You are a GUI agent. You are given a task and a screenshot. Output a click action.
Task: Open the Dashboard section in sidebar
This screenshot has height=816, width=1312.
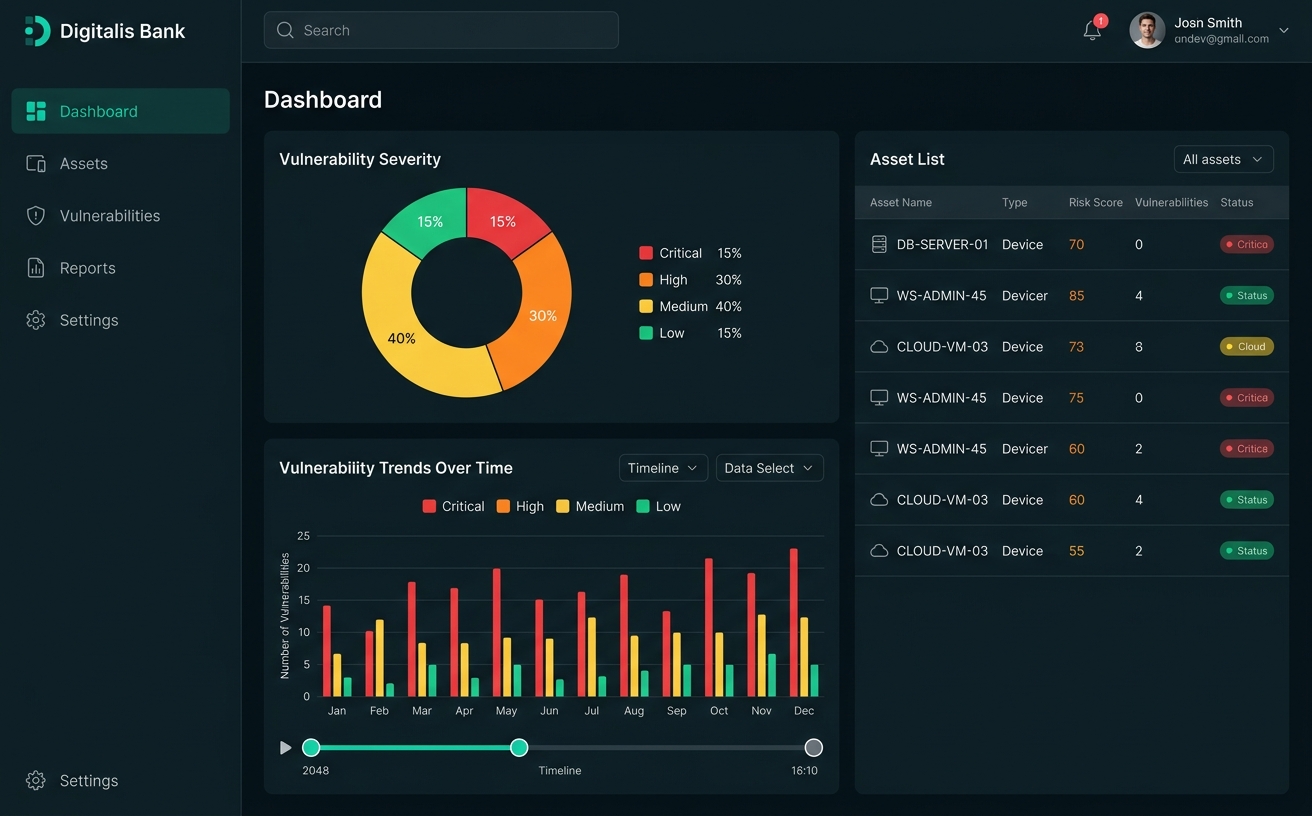click(x=98, y=111)
